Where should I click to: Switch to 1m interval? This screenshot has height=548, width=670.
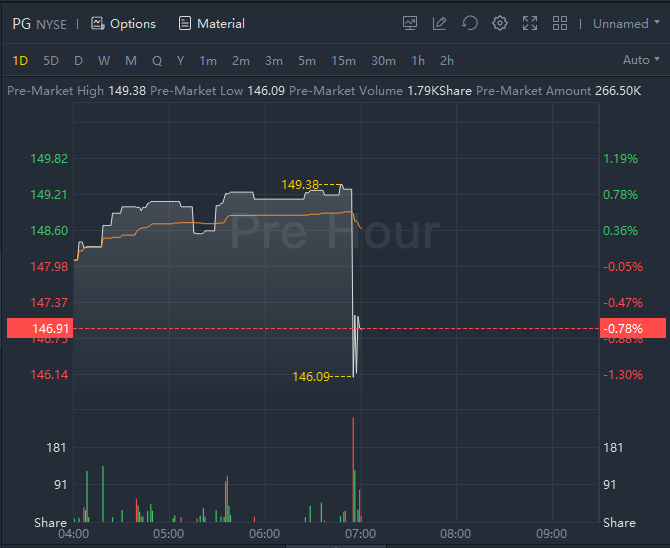208,61
